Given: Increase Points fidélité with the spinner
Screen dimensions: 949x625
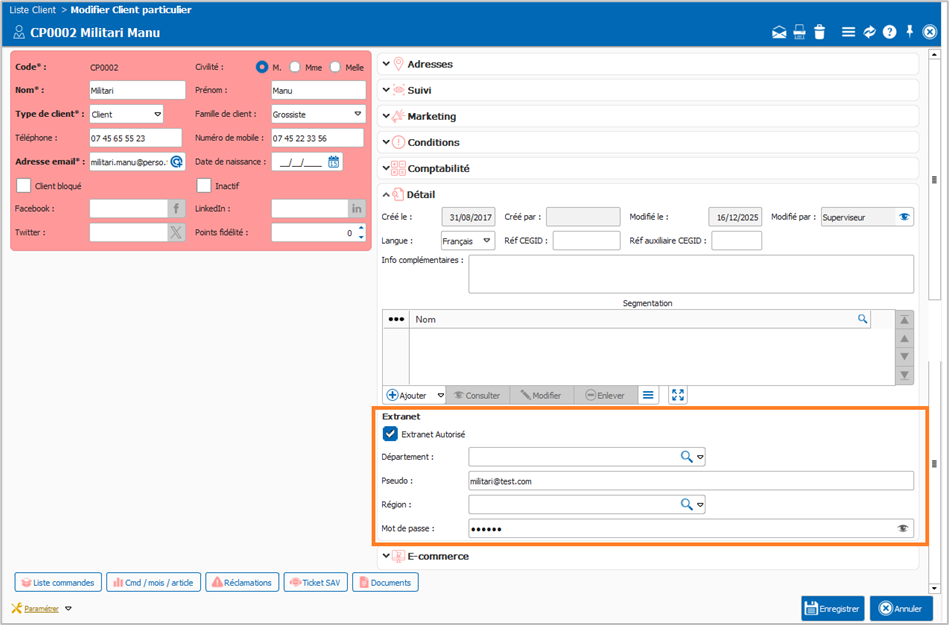Looking at the screenshot, I should coord(361,228).
